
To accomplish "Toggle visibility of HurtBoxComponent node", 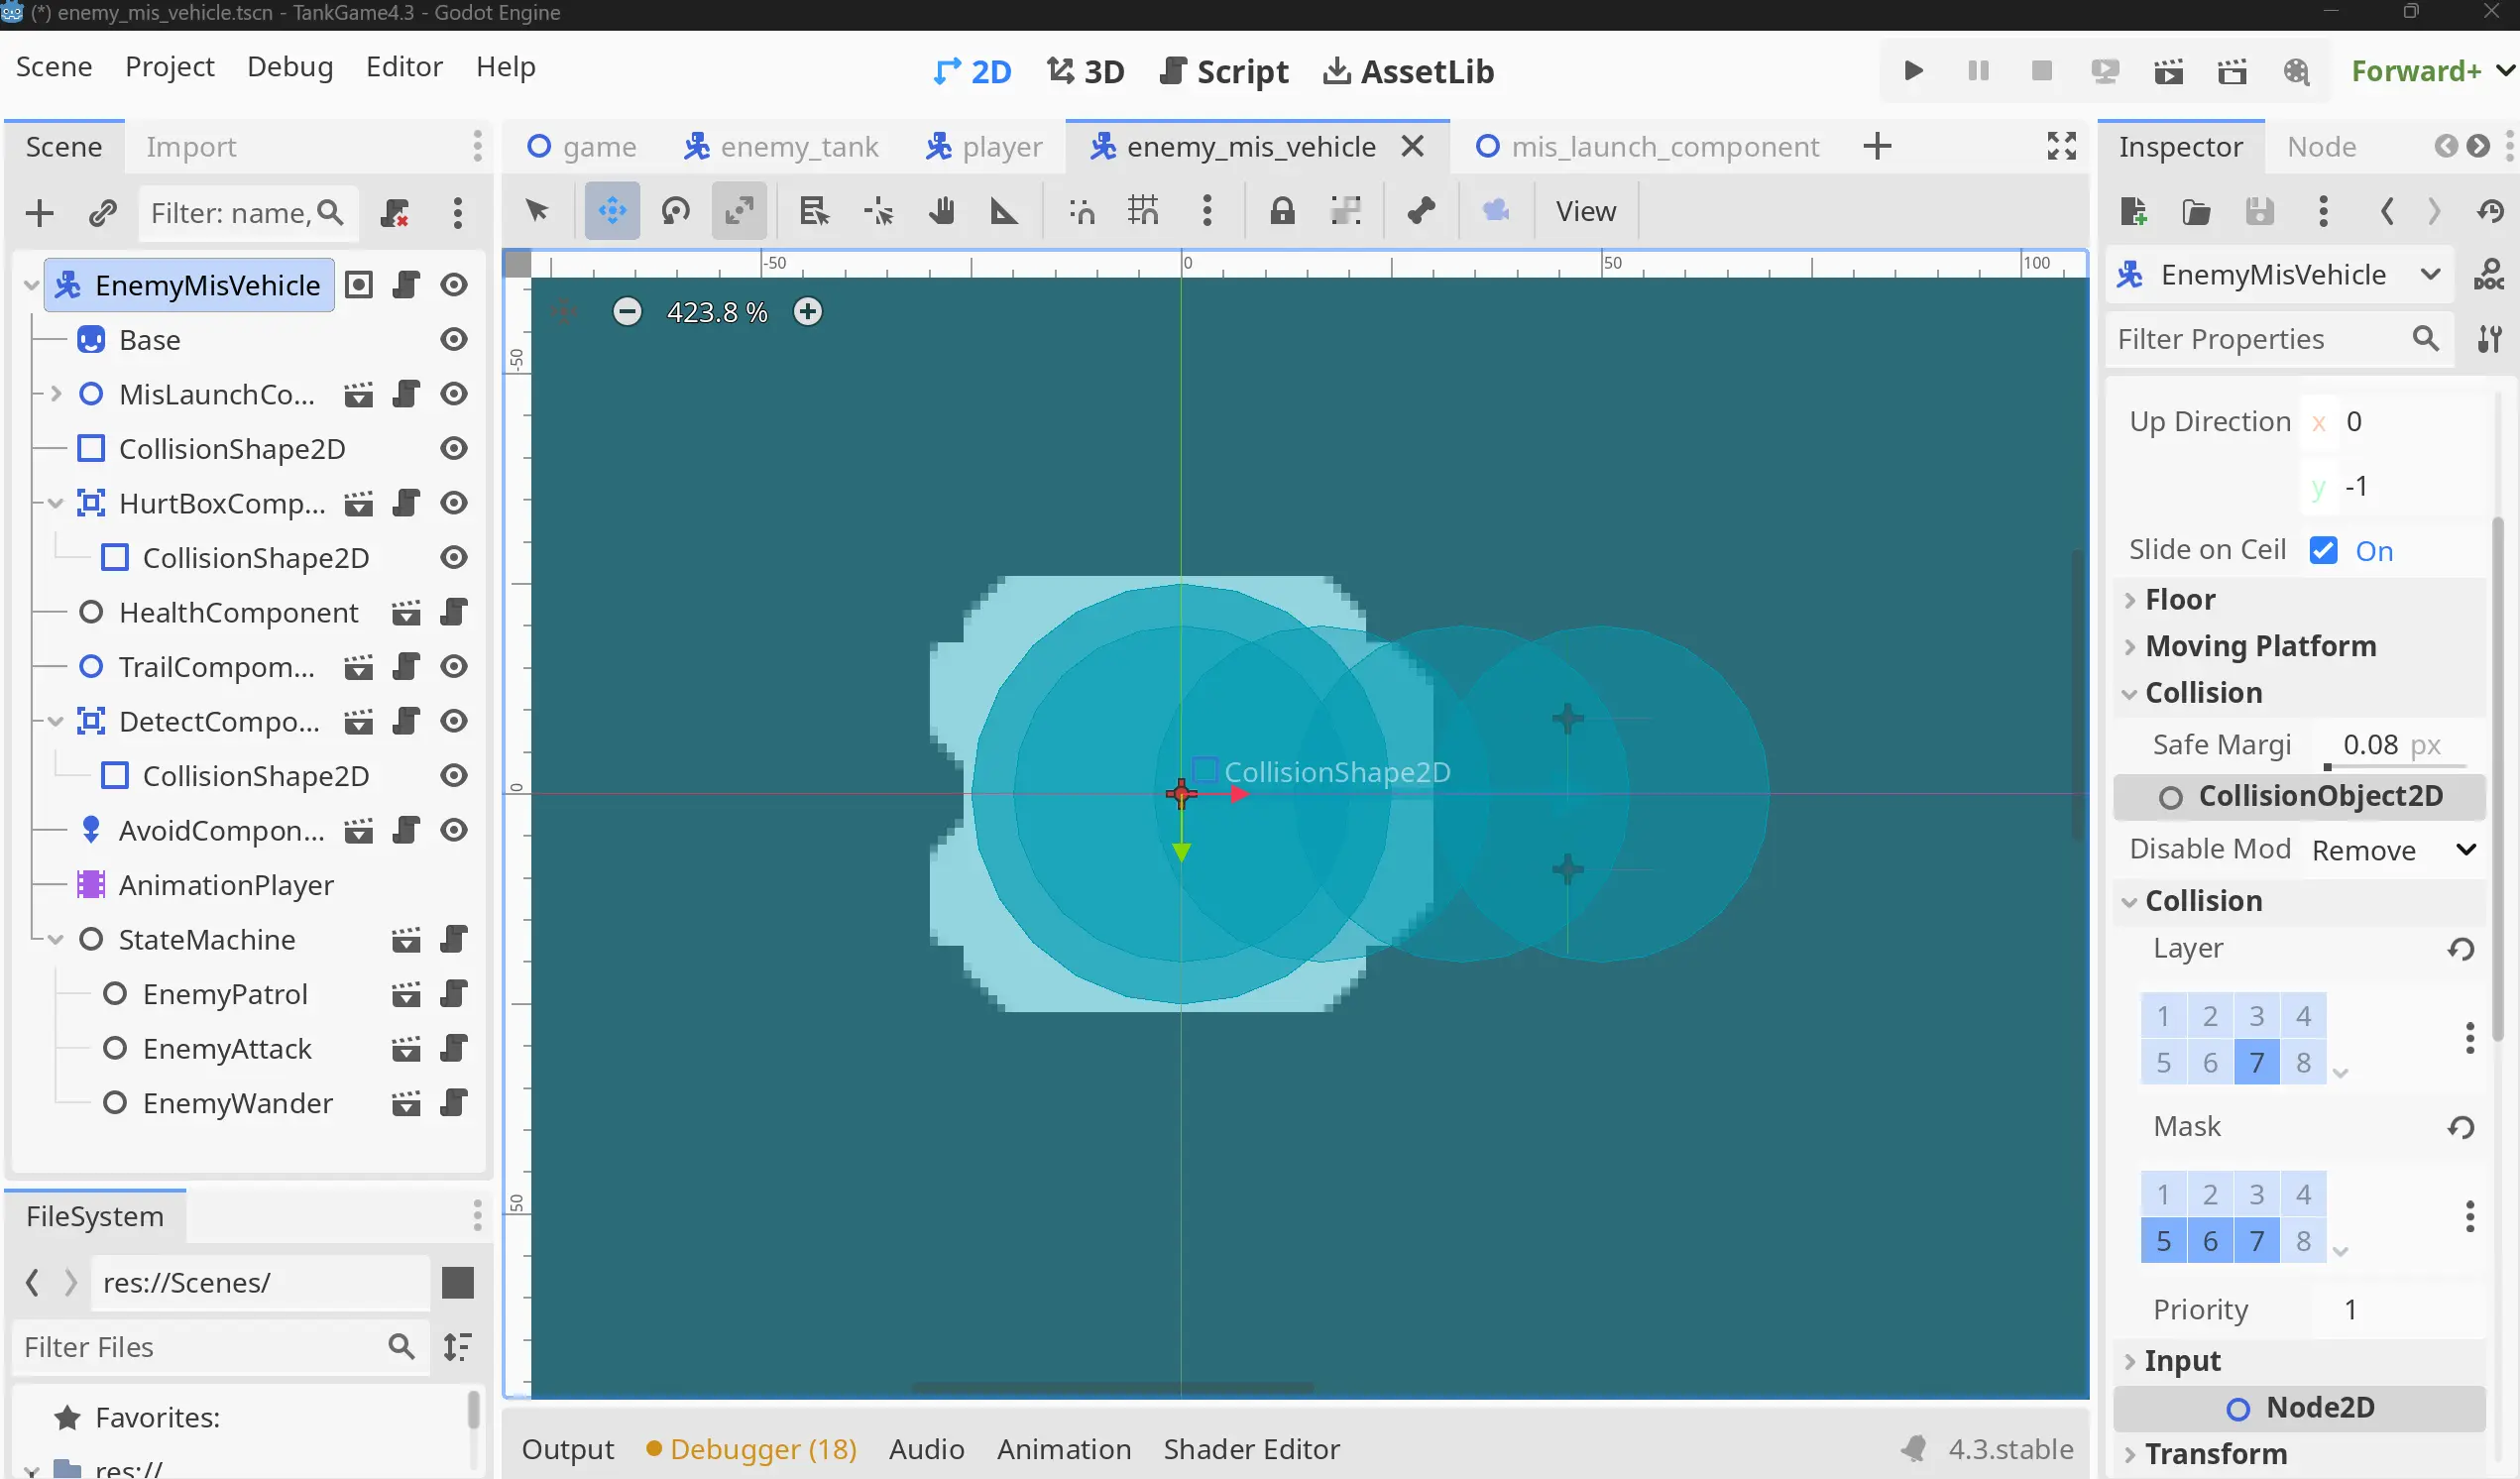I will 454,503.
